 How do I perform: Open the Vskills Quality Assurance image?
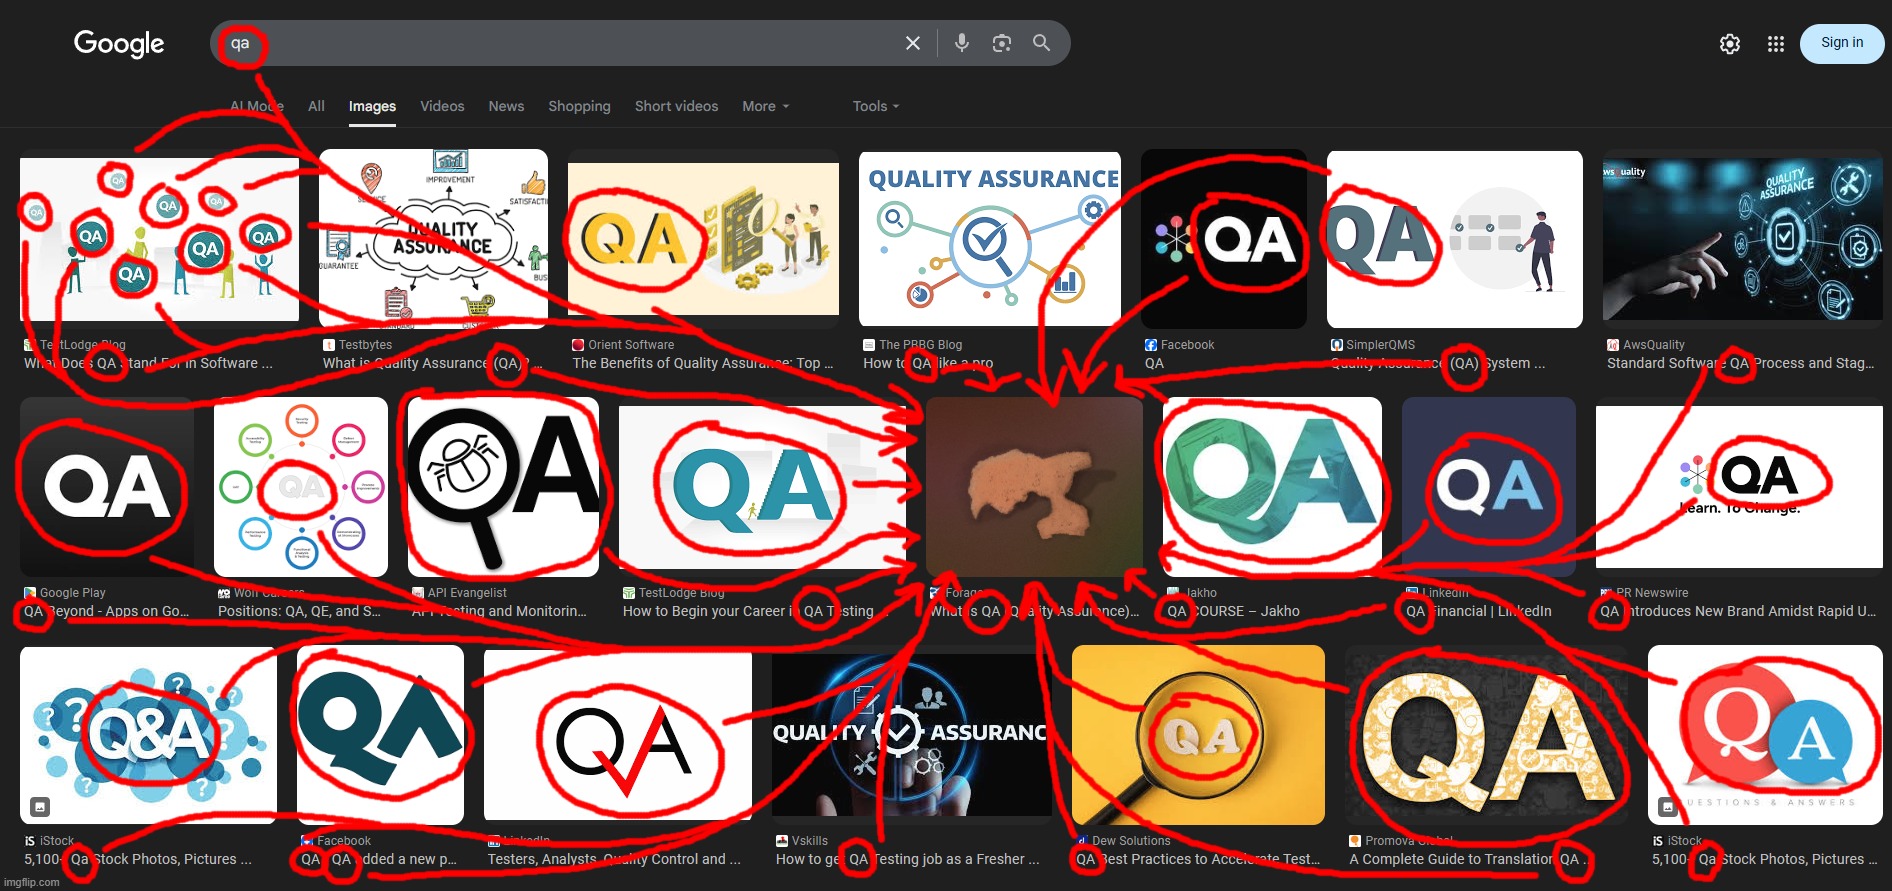point(911,735)
